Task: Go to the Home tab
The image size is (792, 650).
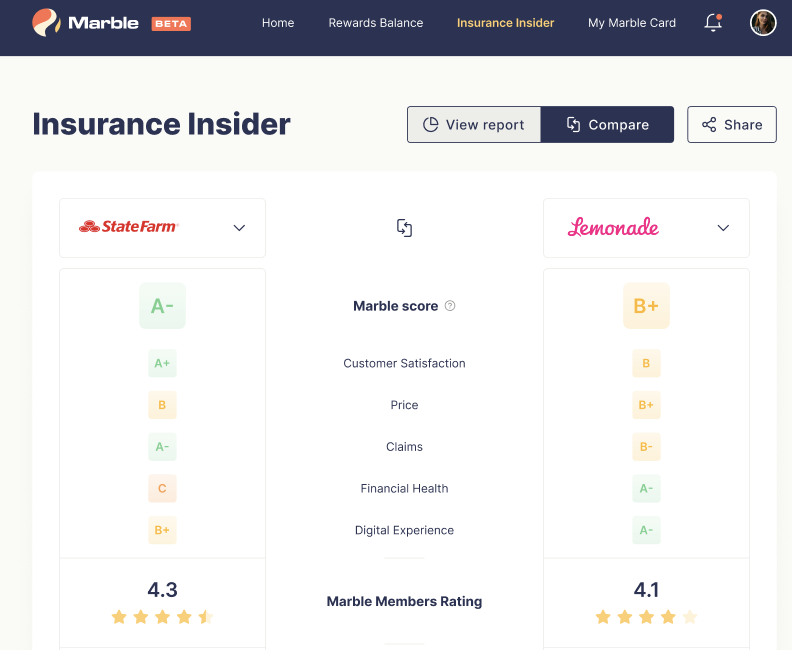Action: tap(278, 23)
